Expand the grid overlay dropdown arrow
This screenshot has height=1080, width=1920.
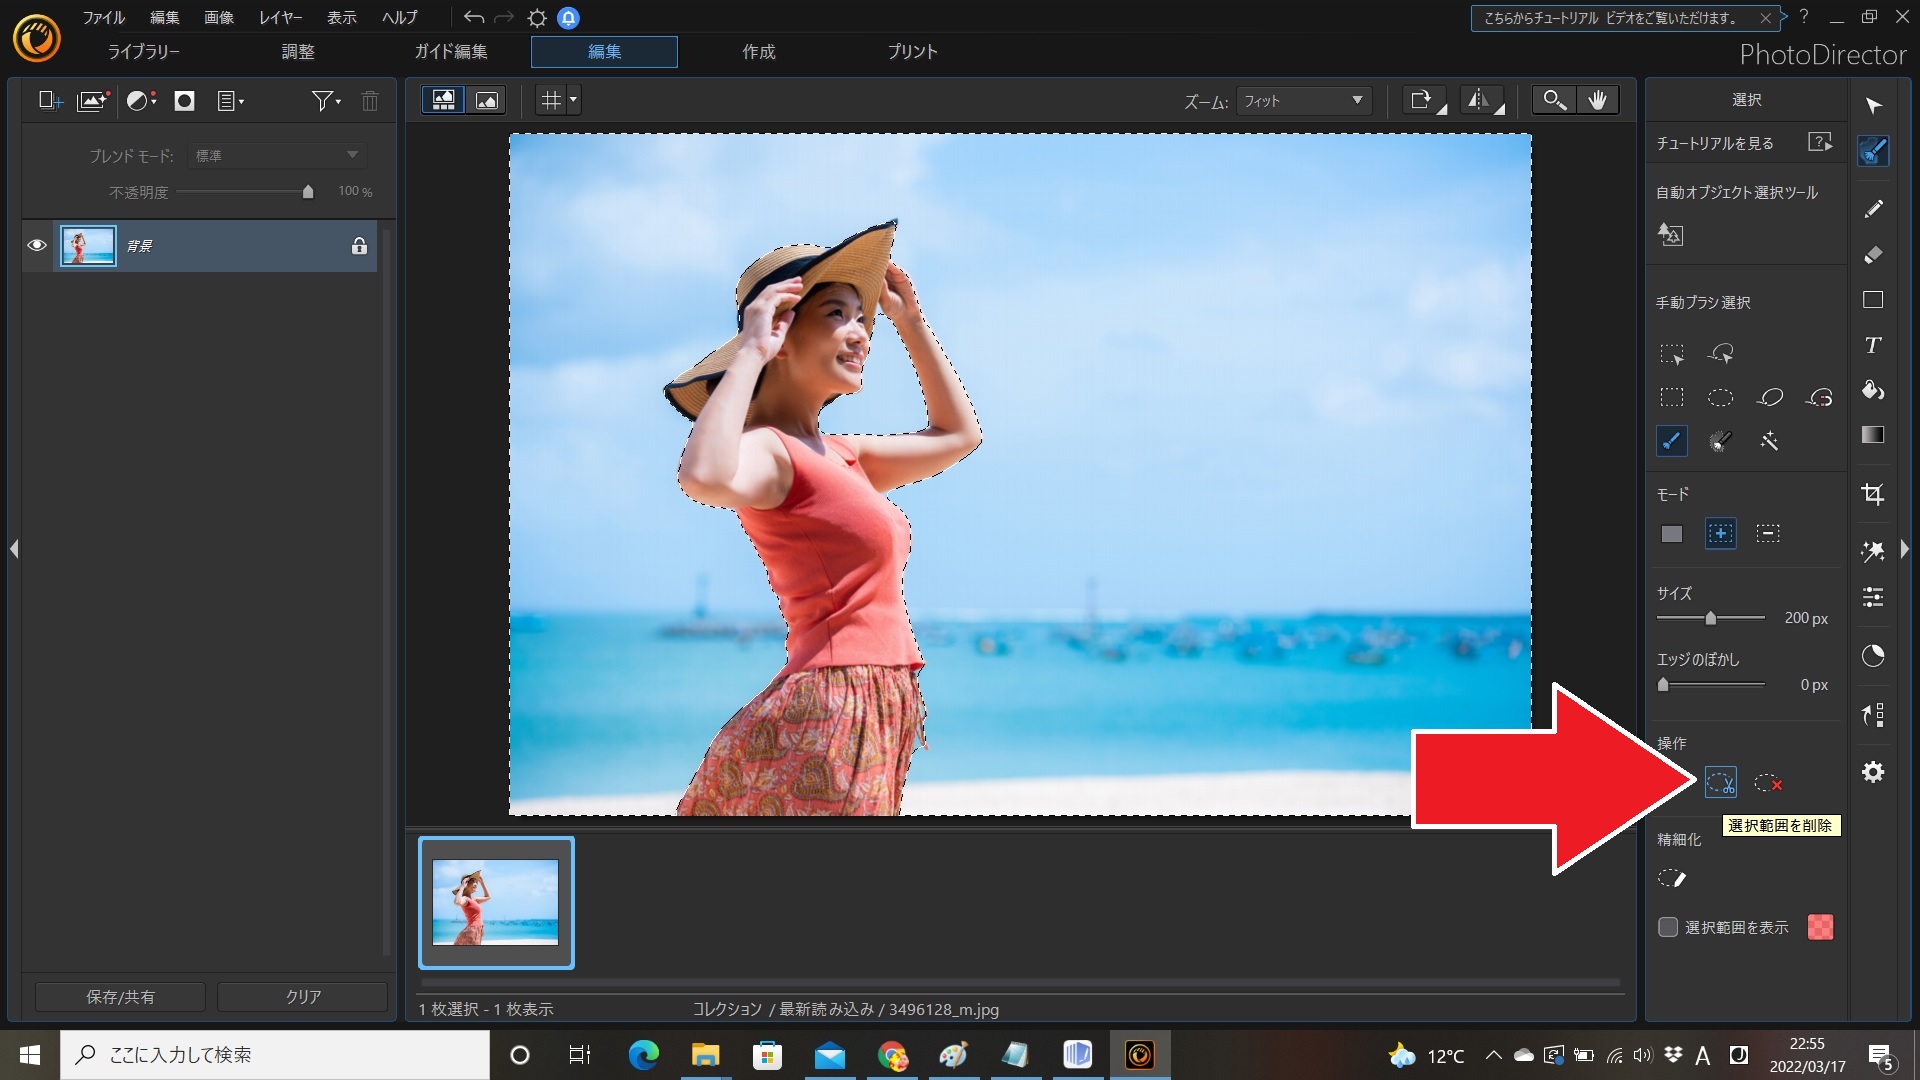[573, 100]
